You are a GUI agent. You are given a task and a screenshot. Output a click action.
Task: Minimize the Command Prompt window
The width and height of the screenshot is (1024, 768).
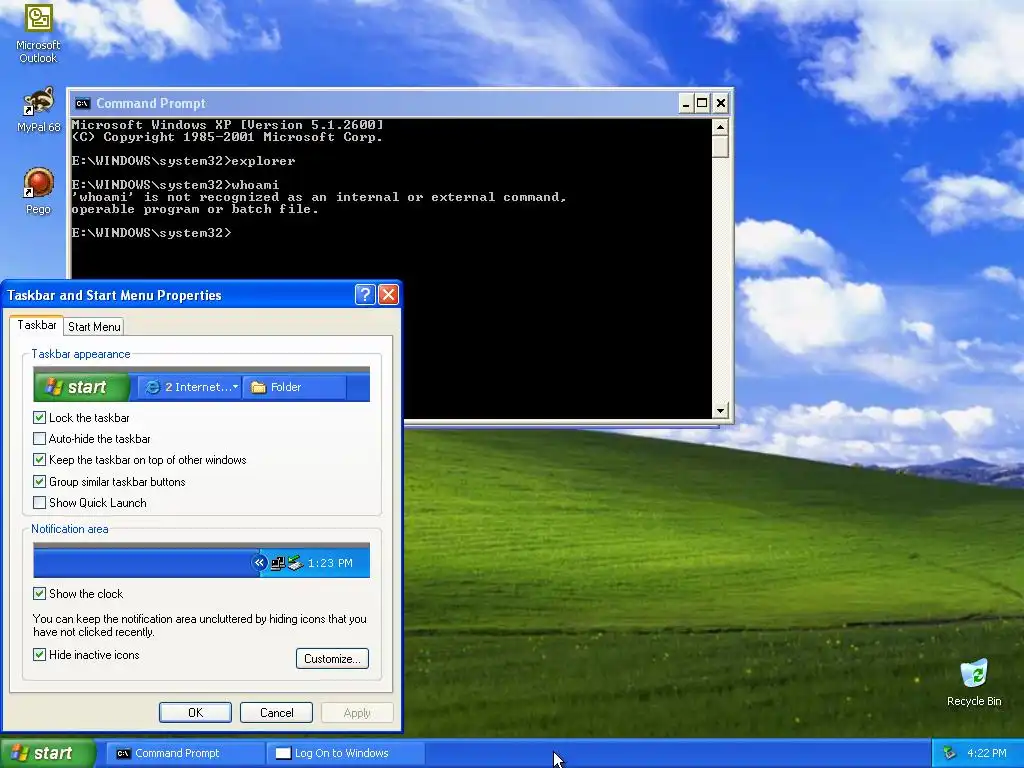pos(685,103)
